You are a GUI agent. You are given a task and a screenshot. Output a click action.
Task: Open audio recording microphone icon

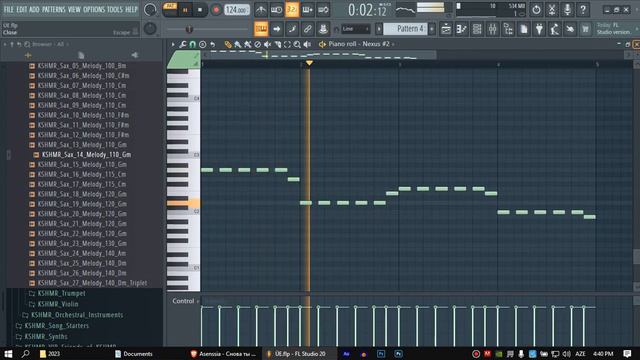click(x=567, y=9)
